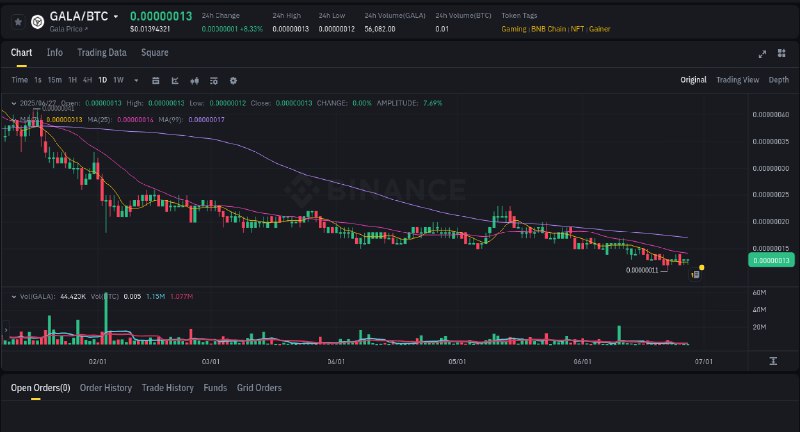Open the Gala Price link

click(x=68, y=29)
